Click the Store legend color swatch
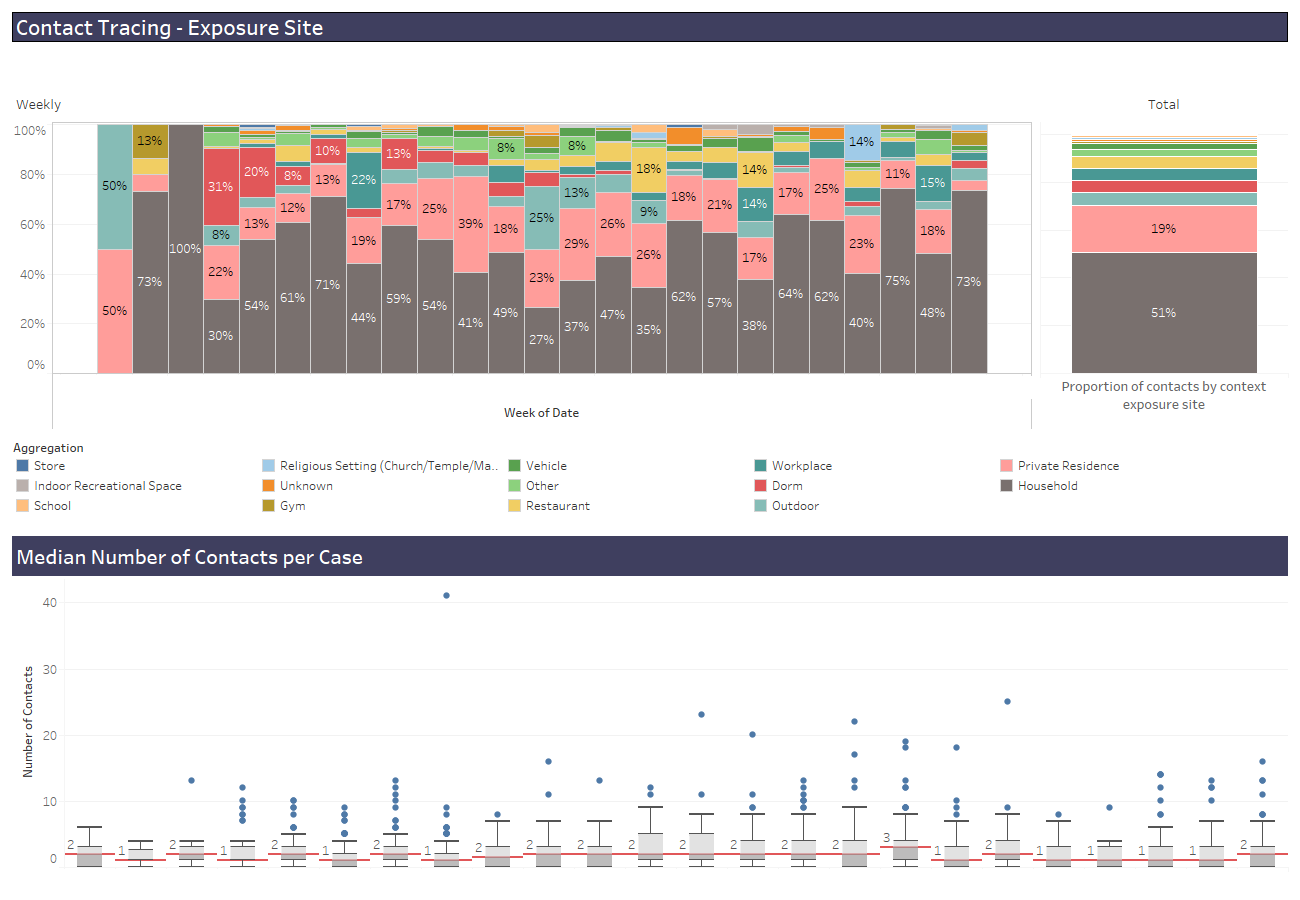The width and height of the screenshot is (1300, 900). tap(23, 466)
